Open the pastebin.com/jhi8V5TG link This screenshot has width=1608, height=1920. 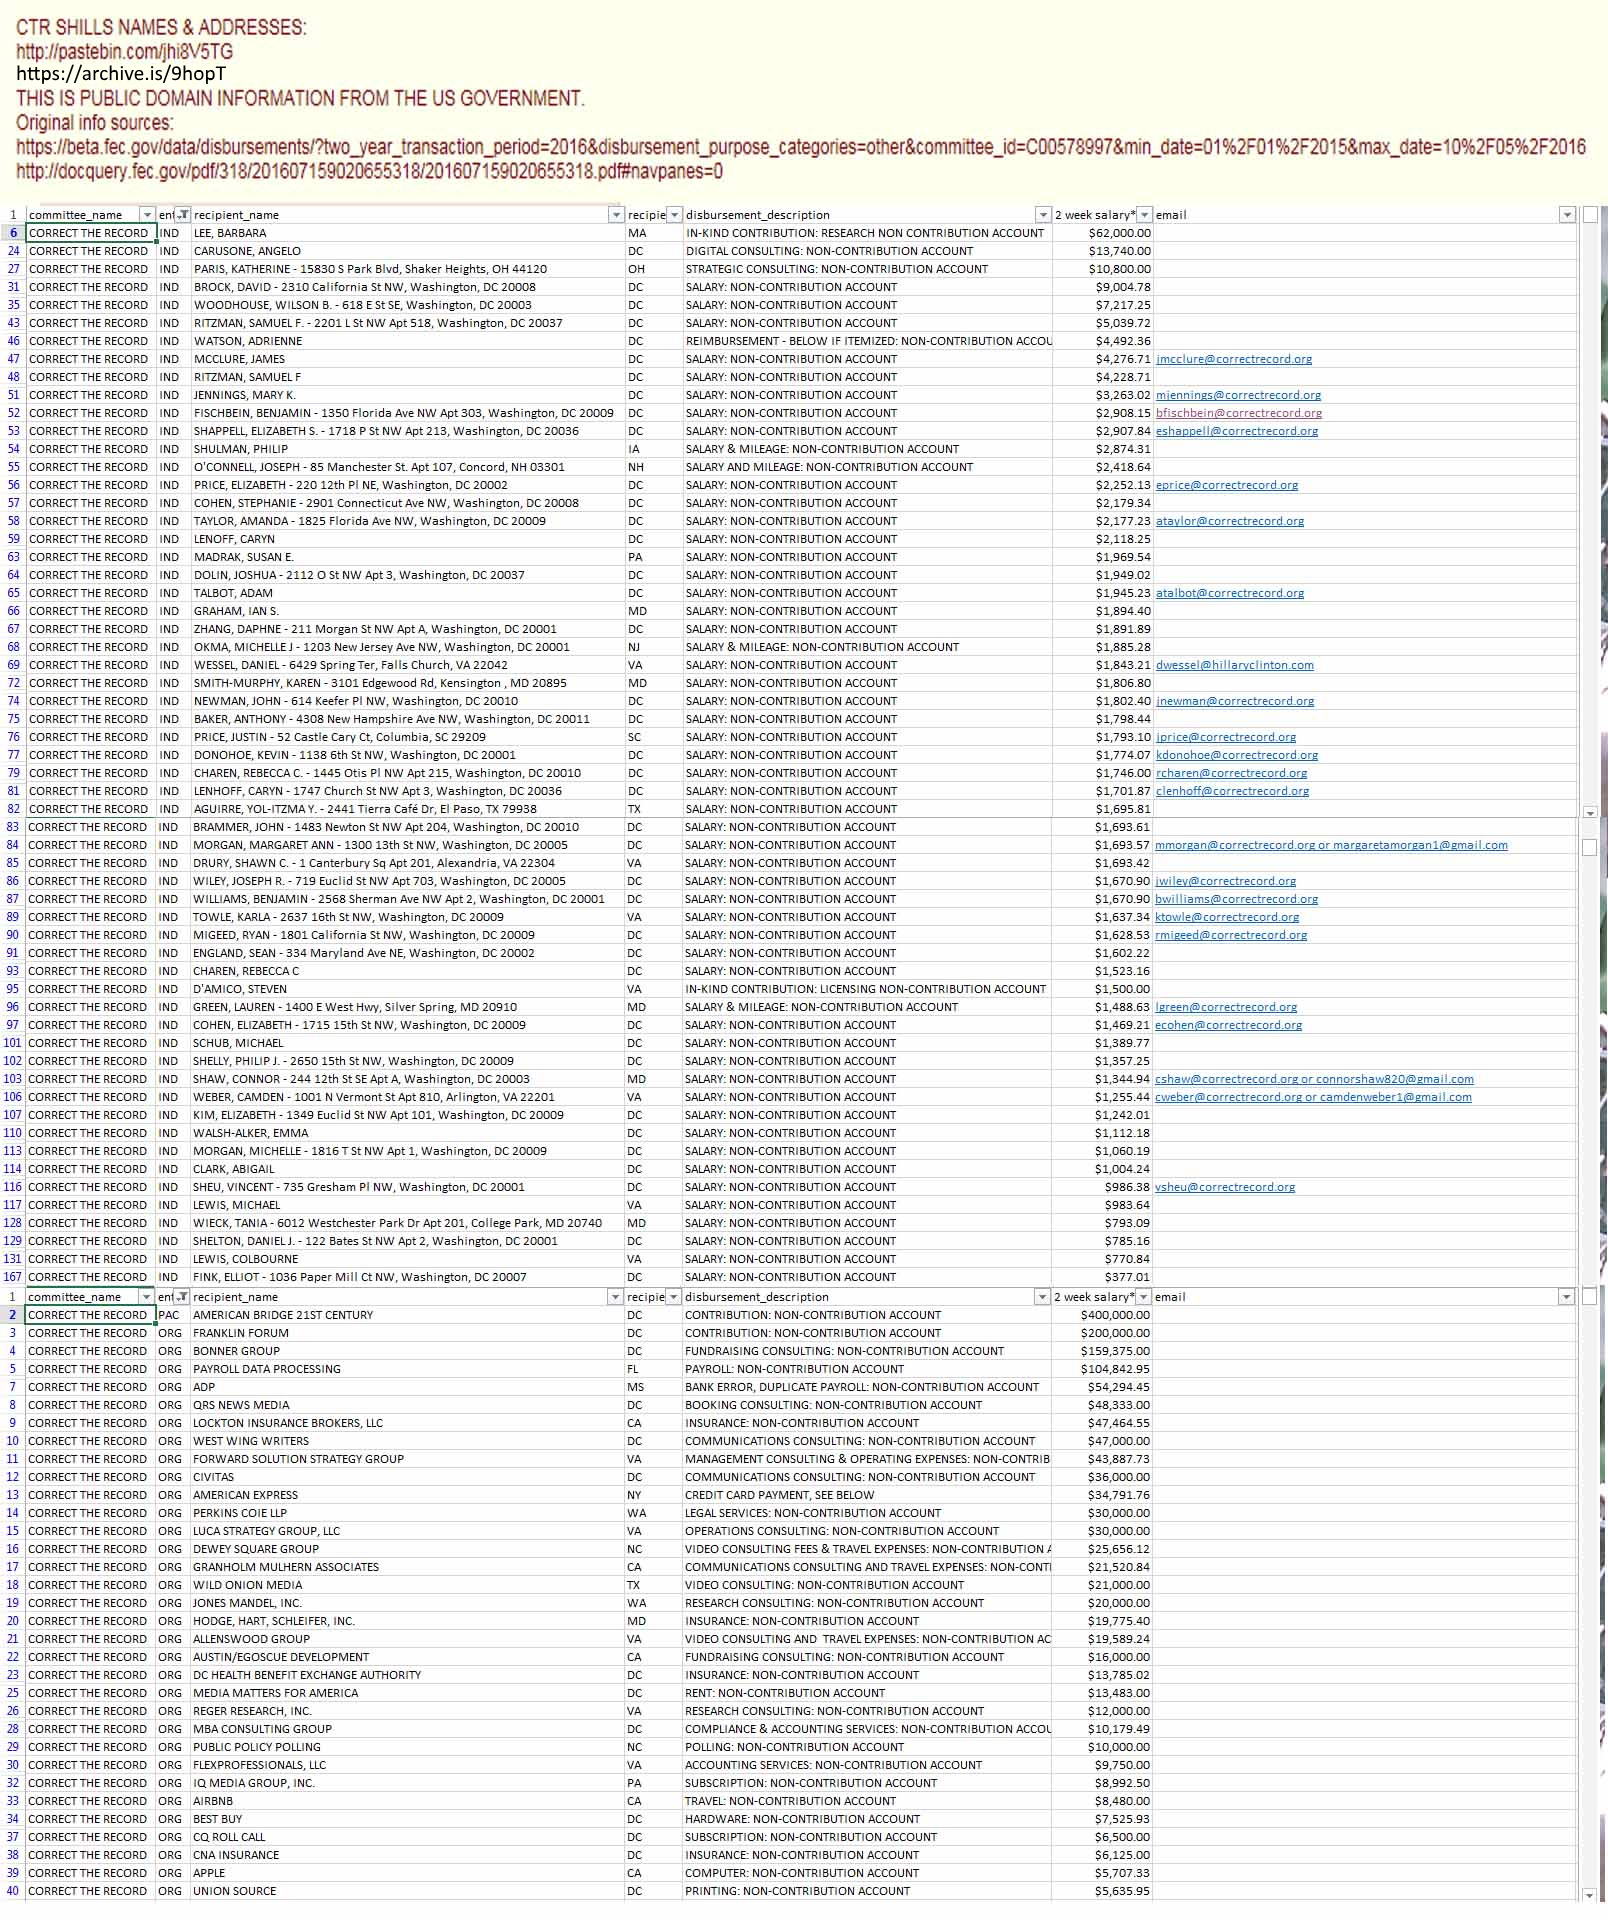pos(124,51)
